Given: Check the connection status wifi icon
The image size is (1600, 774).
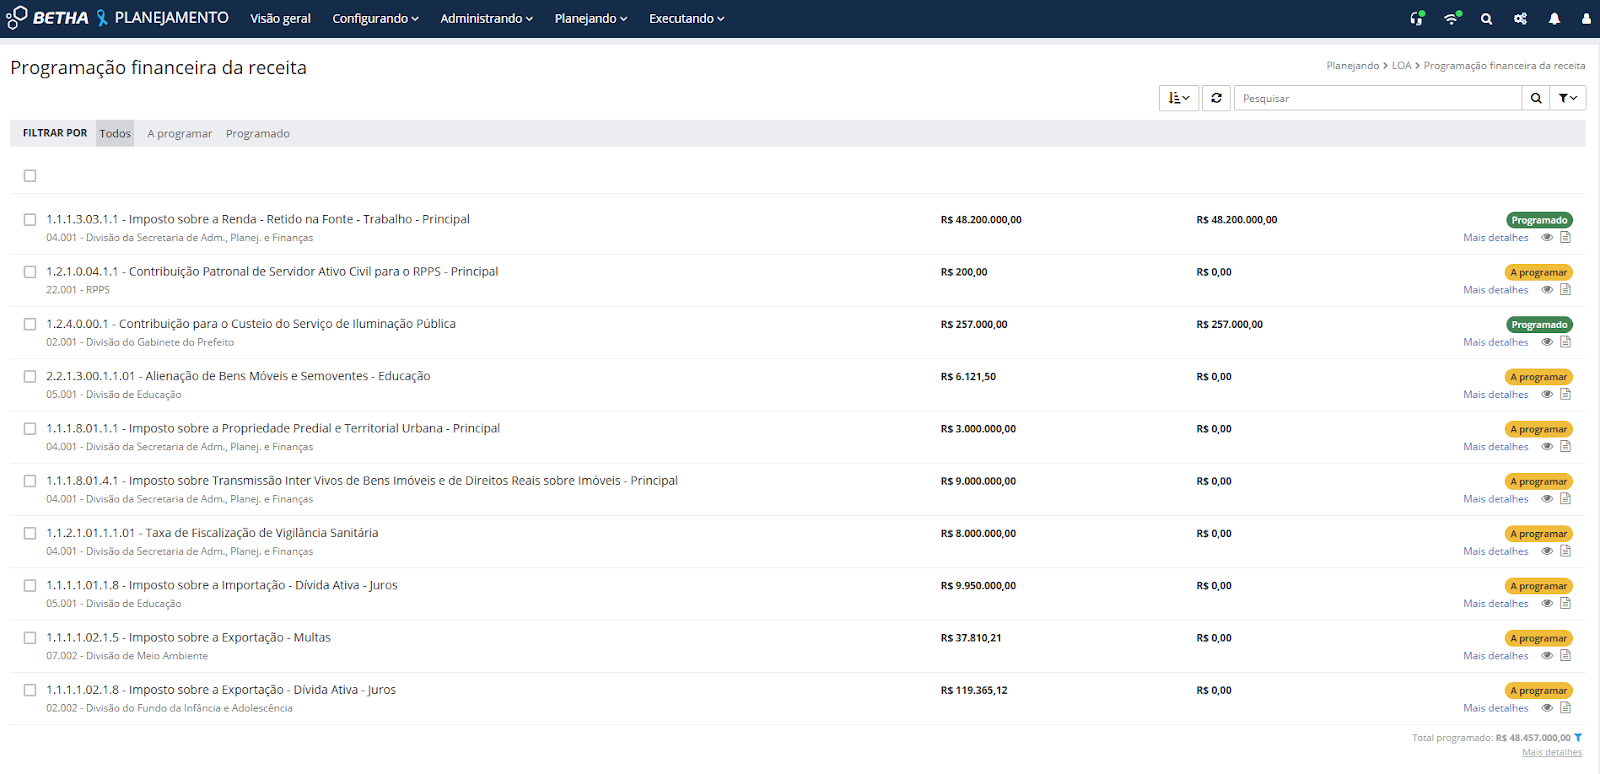Looking at the screenshot, I should tap(1452, 18).
